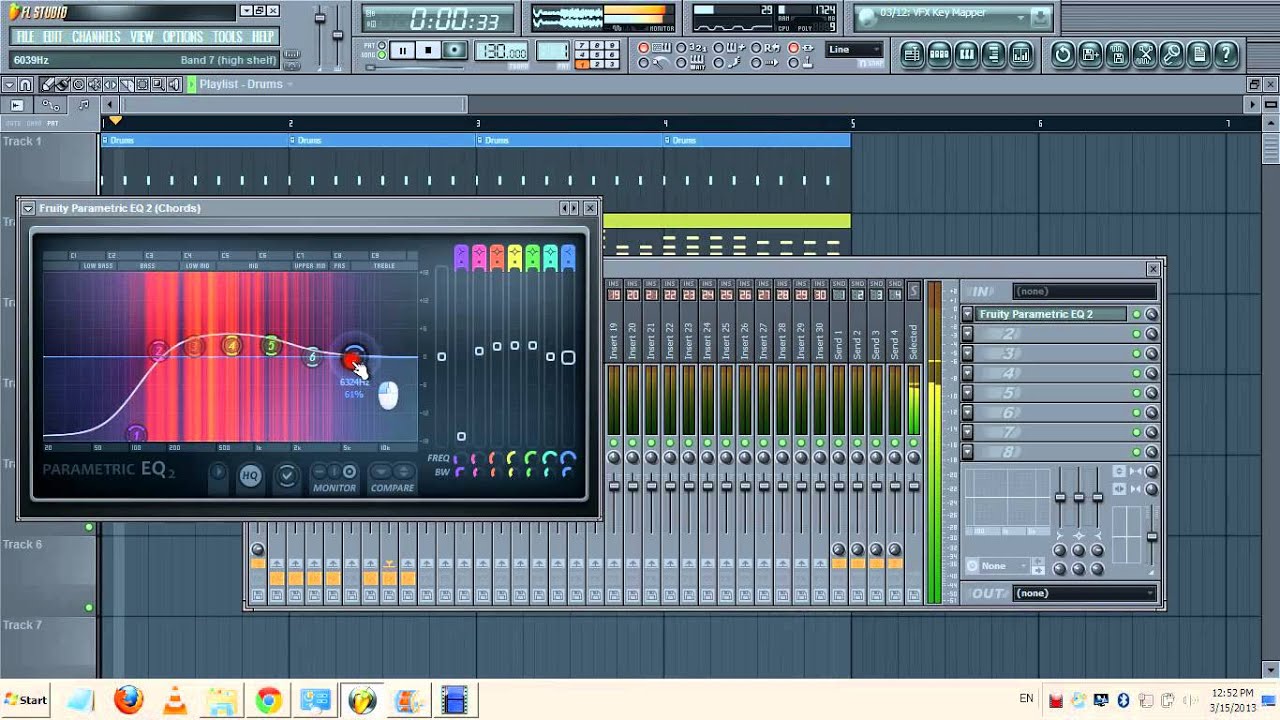
Task: Click the checkmark options button in EQ
Action: point(287,476)
